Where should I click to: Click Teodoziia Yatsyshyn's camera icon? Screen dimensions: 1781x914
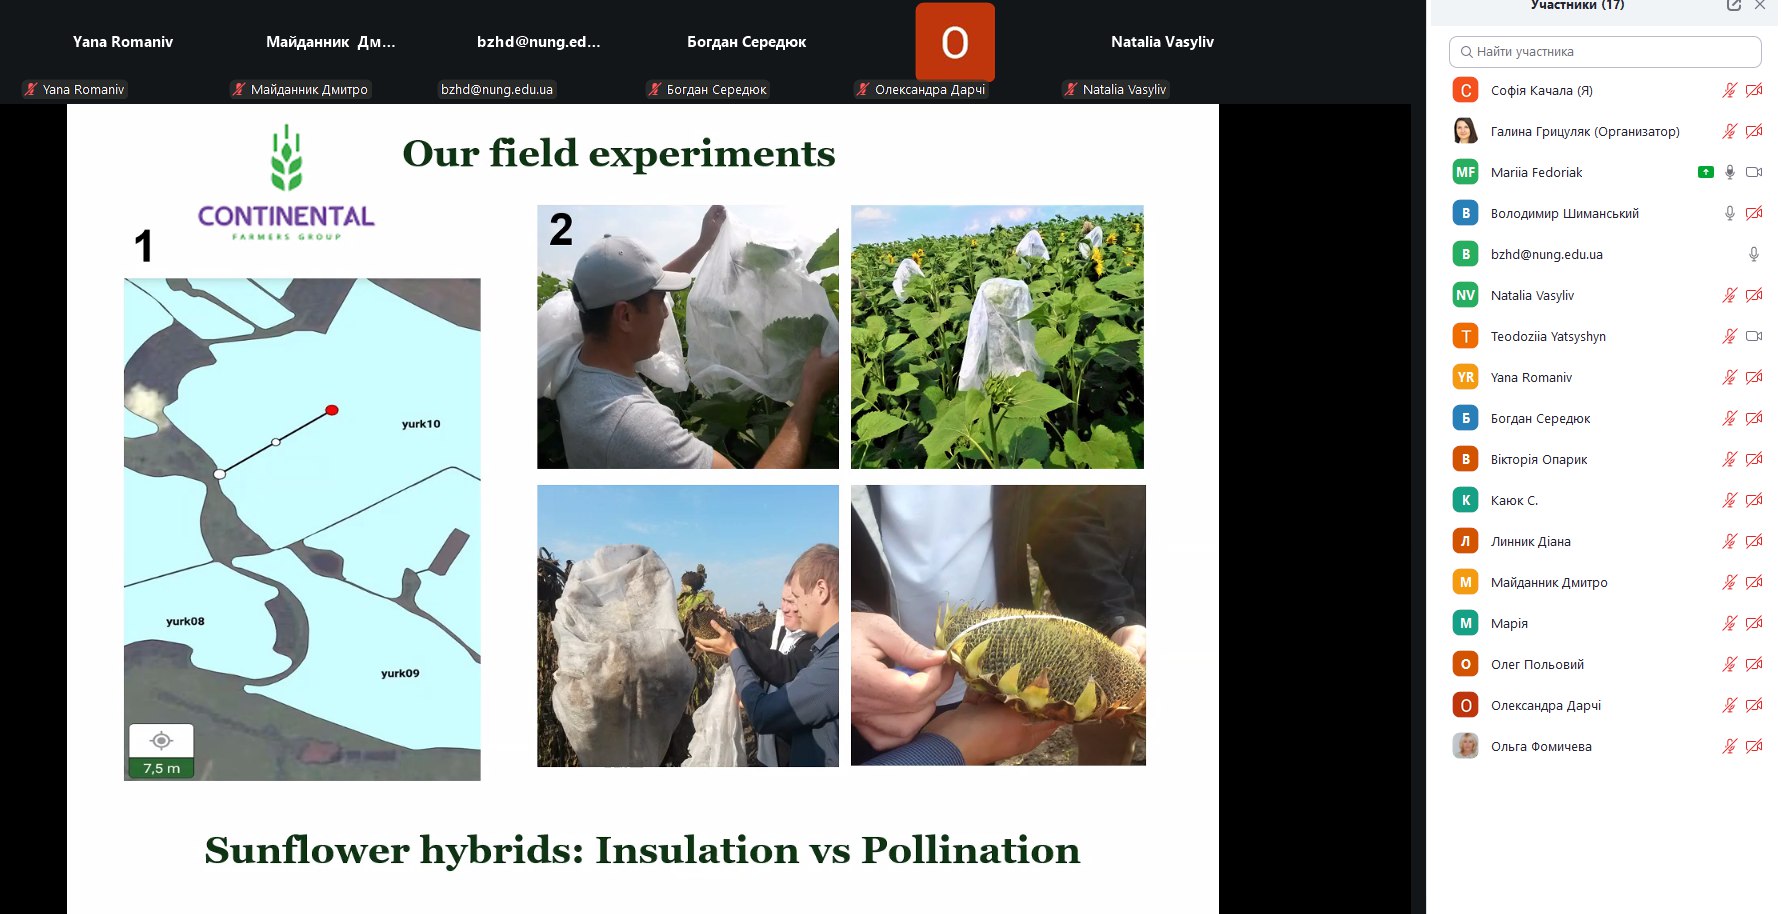(1754, 336)
